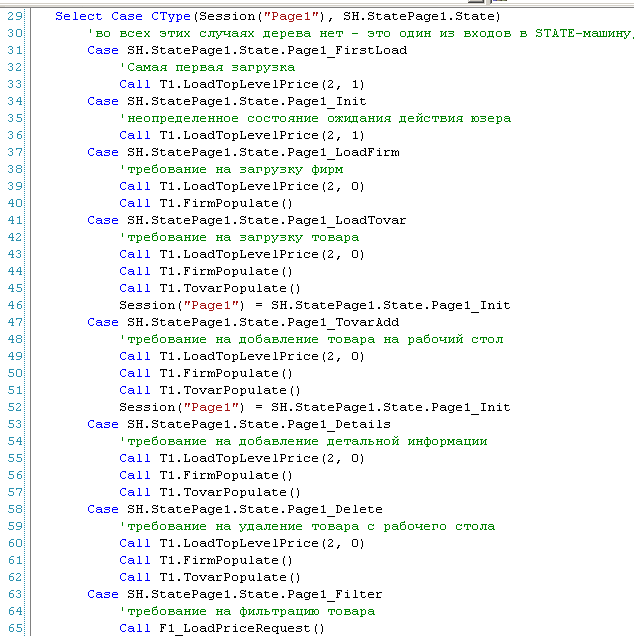
Task: Click comment 'требование на фильтрацию товара
Action: pos(247,612)
